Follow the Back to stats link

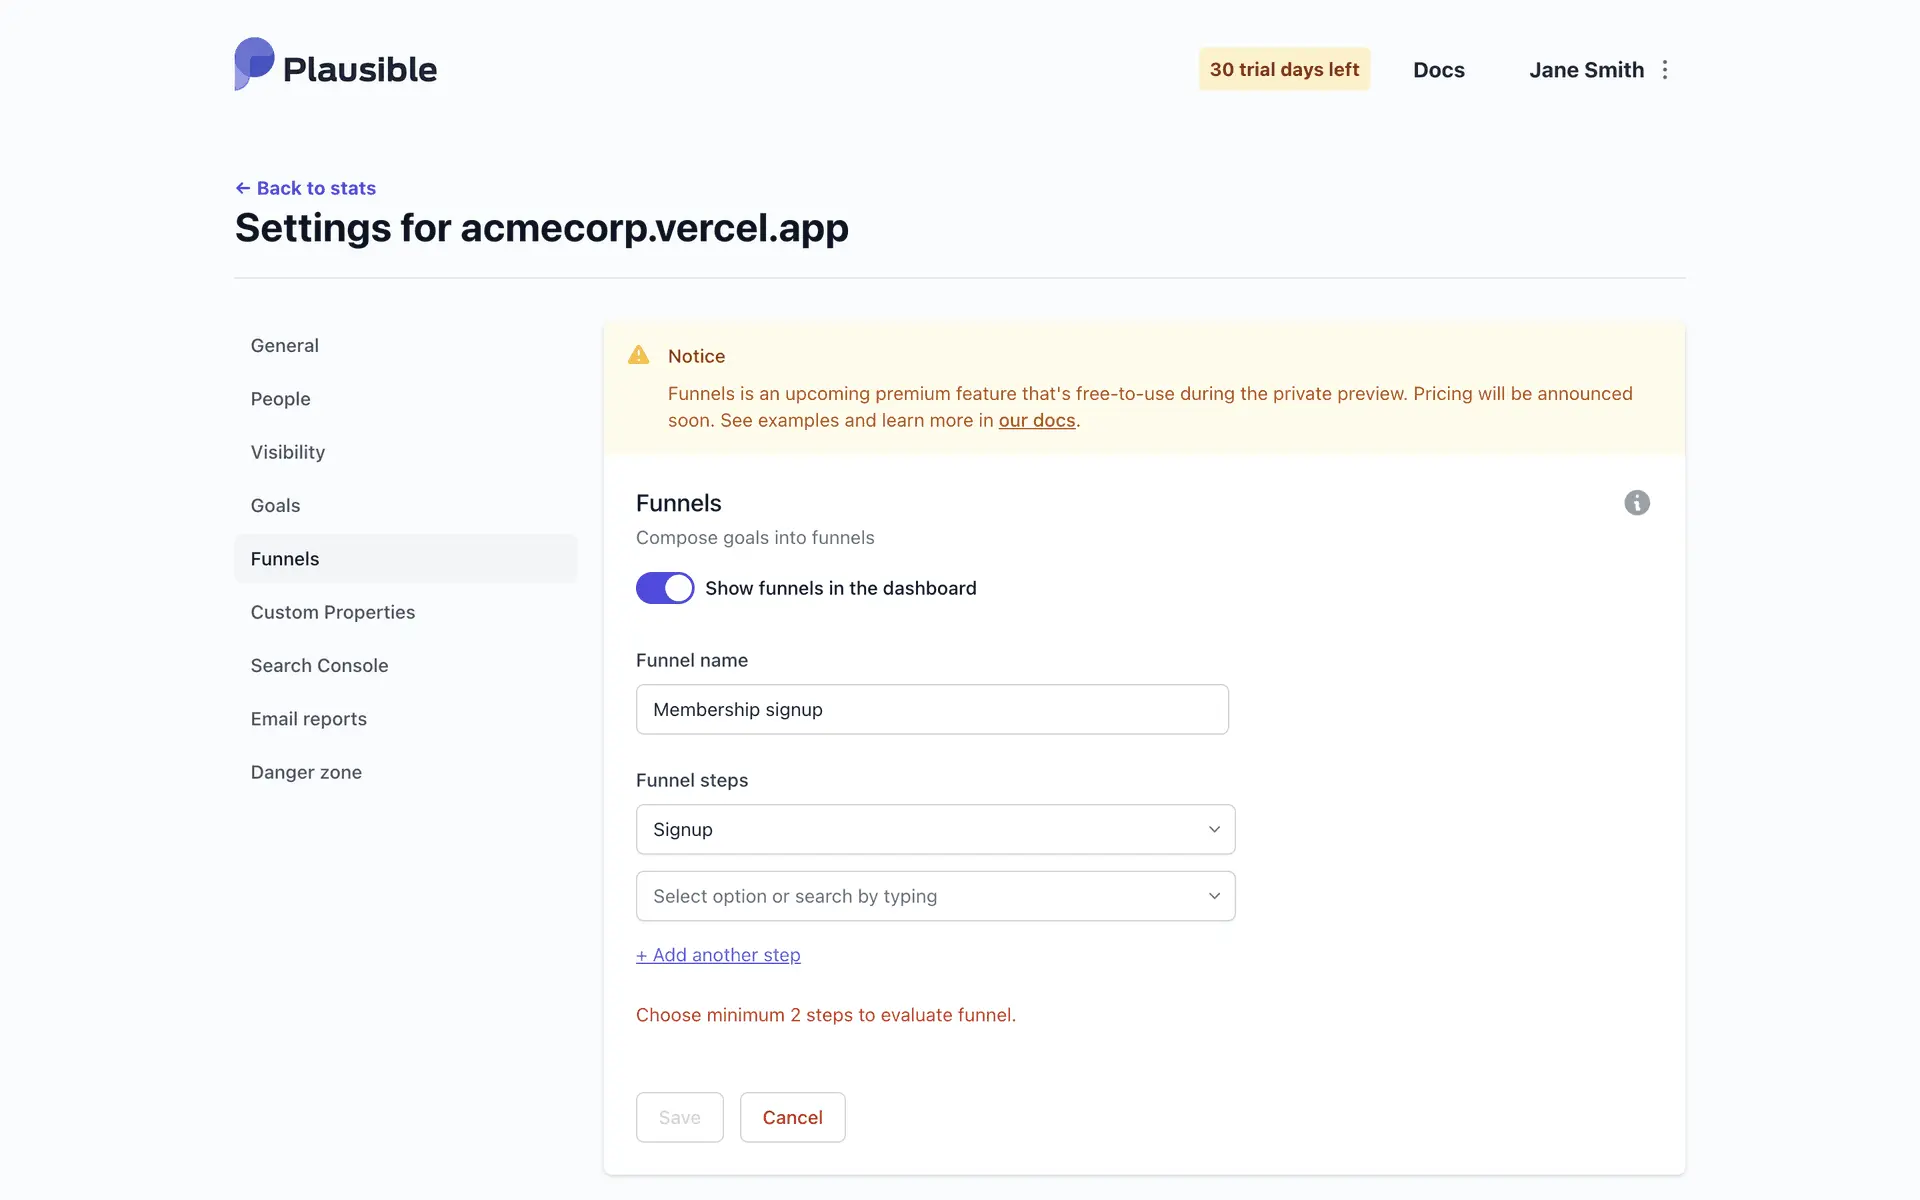(306, 188)
